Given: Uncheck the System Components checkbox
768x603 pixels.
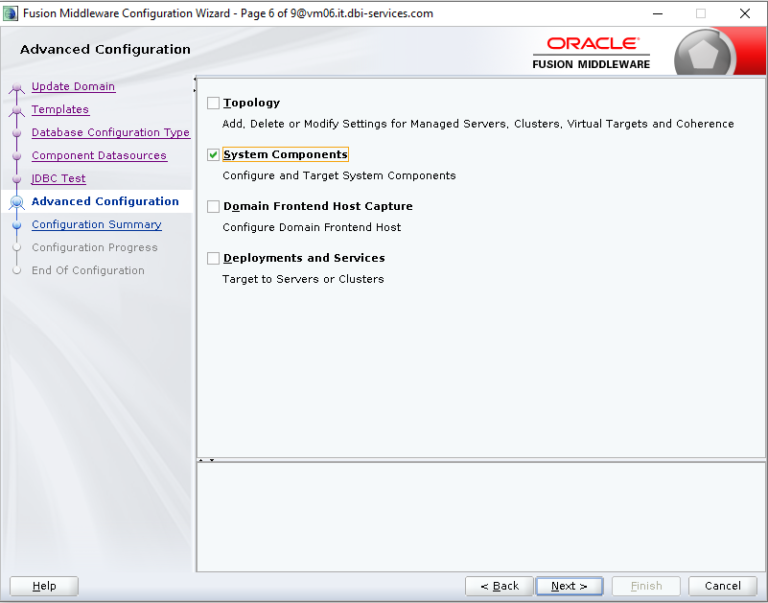Looking at the screenshot, I should pyautogui.click(x=213, y=155).
